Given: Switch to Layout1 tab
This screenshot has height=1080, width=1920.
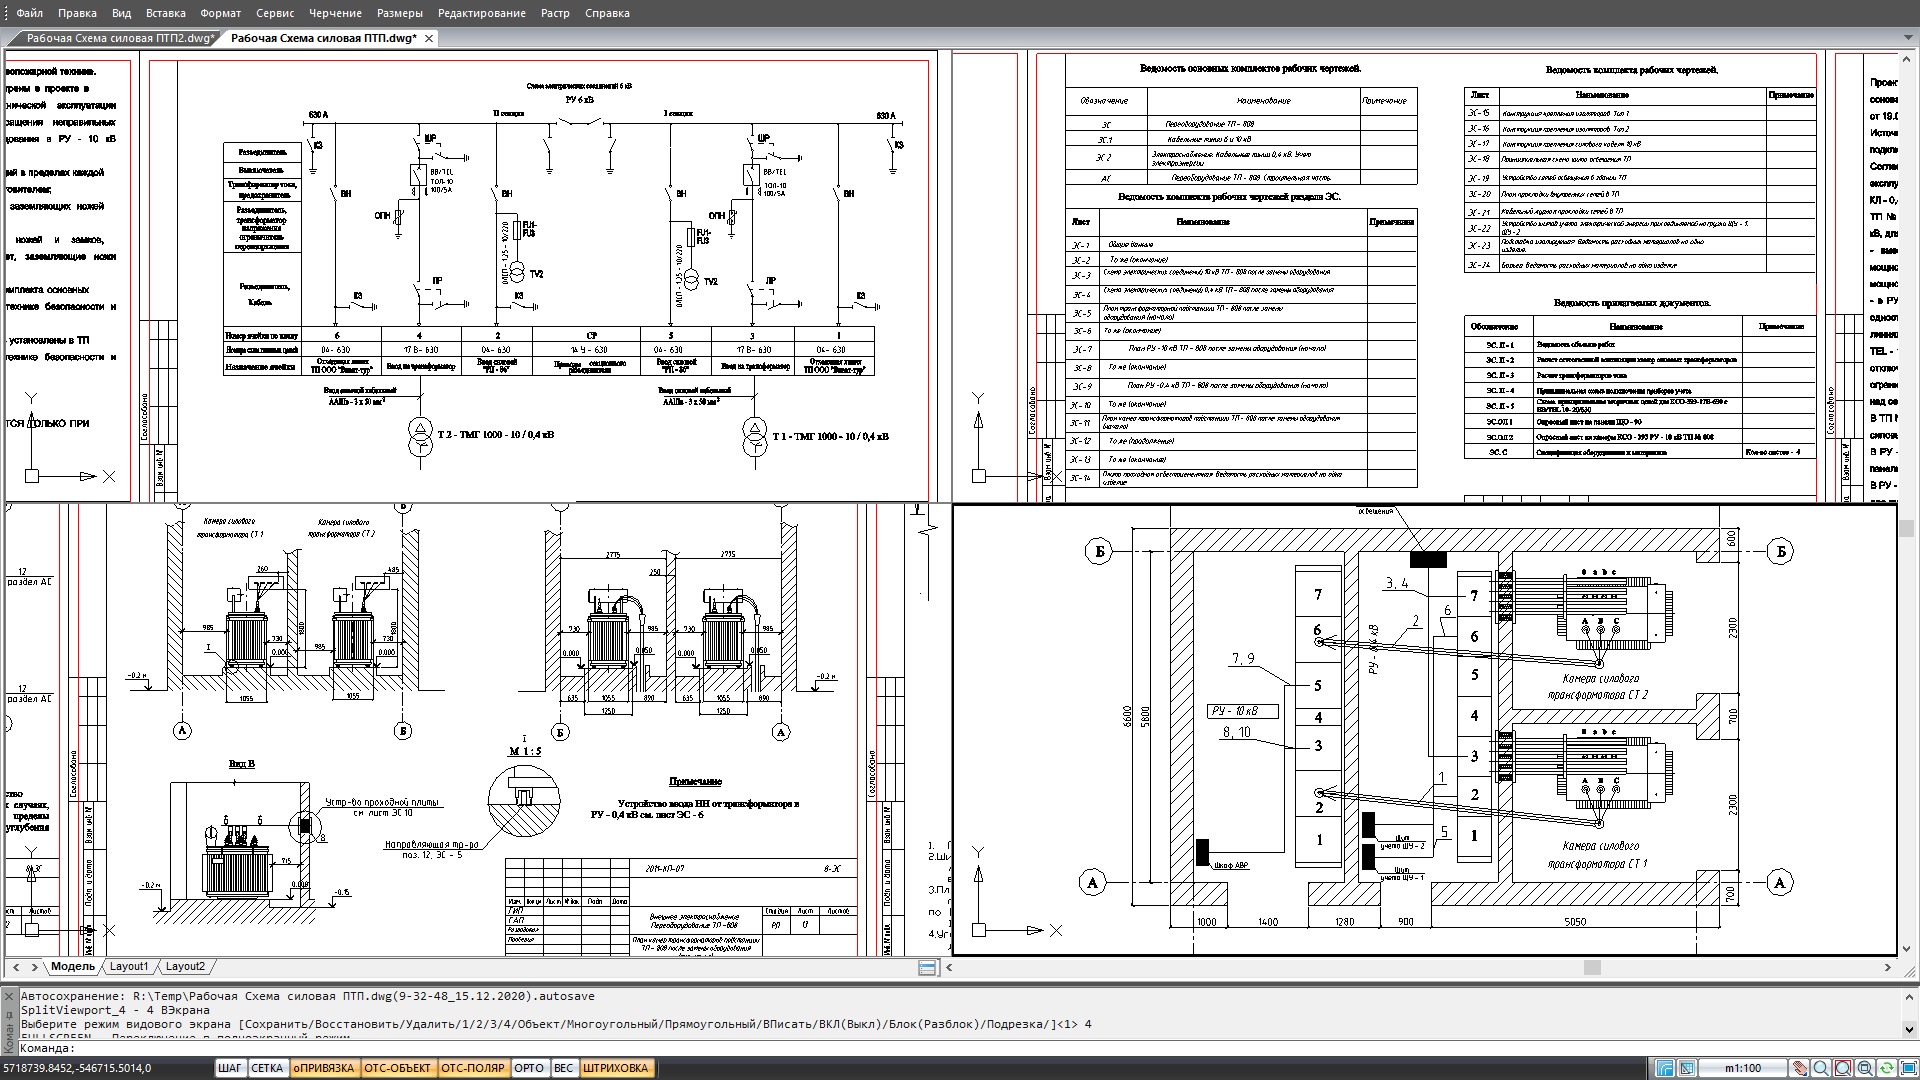Looking at the screenshot, I should 129,967.
